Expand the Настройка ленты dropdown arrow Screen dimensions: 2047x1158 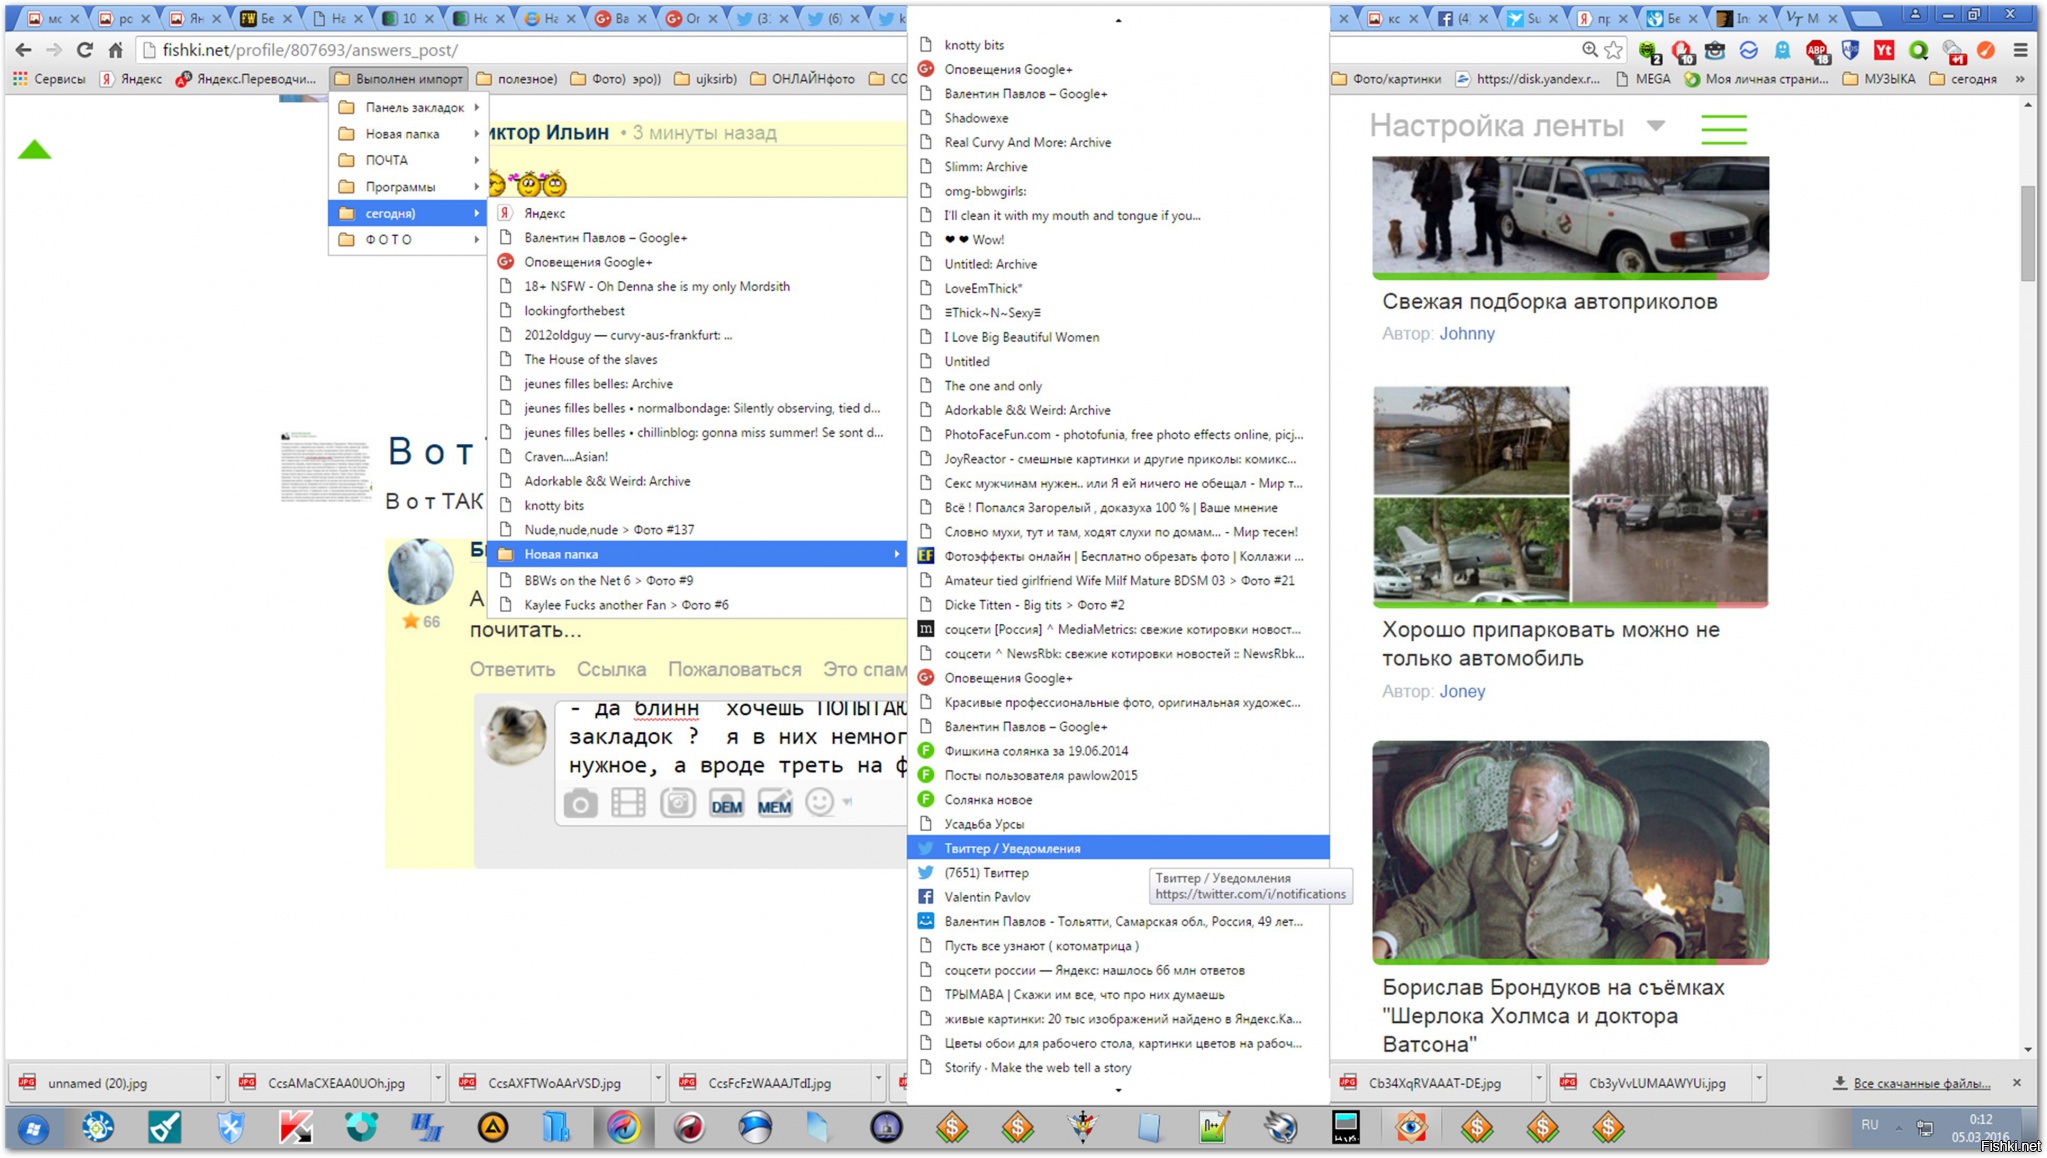1656,126
